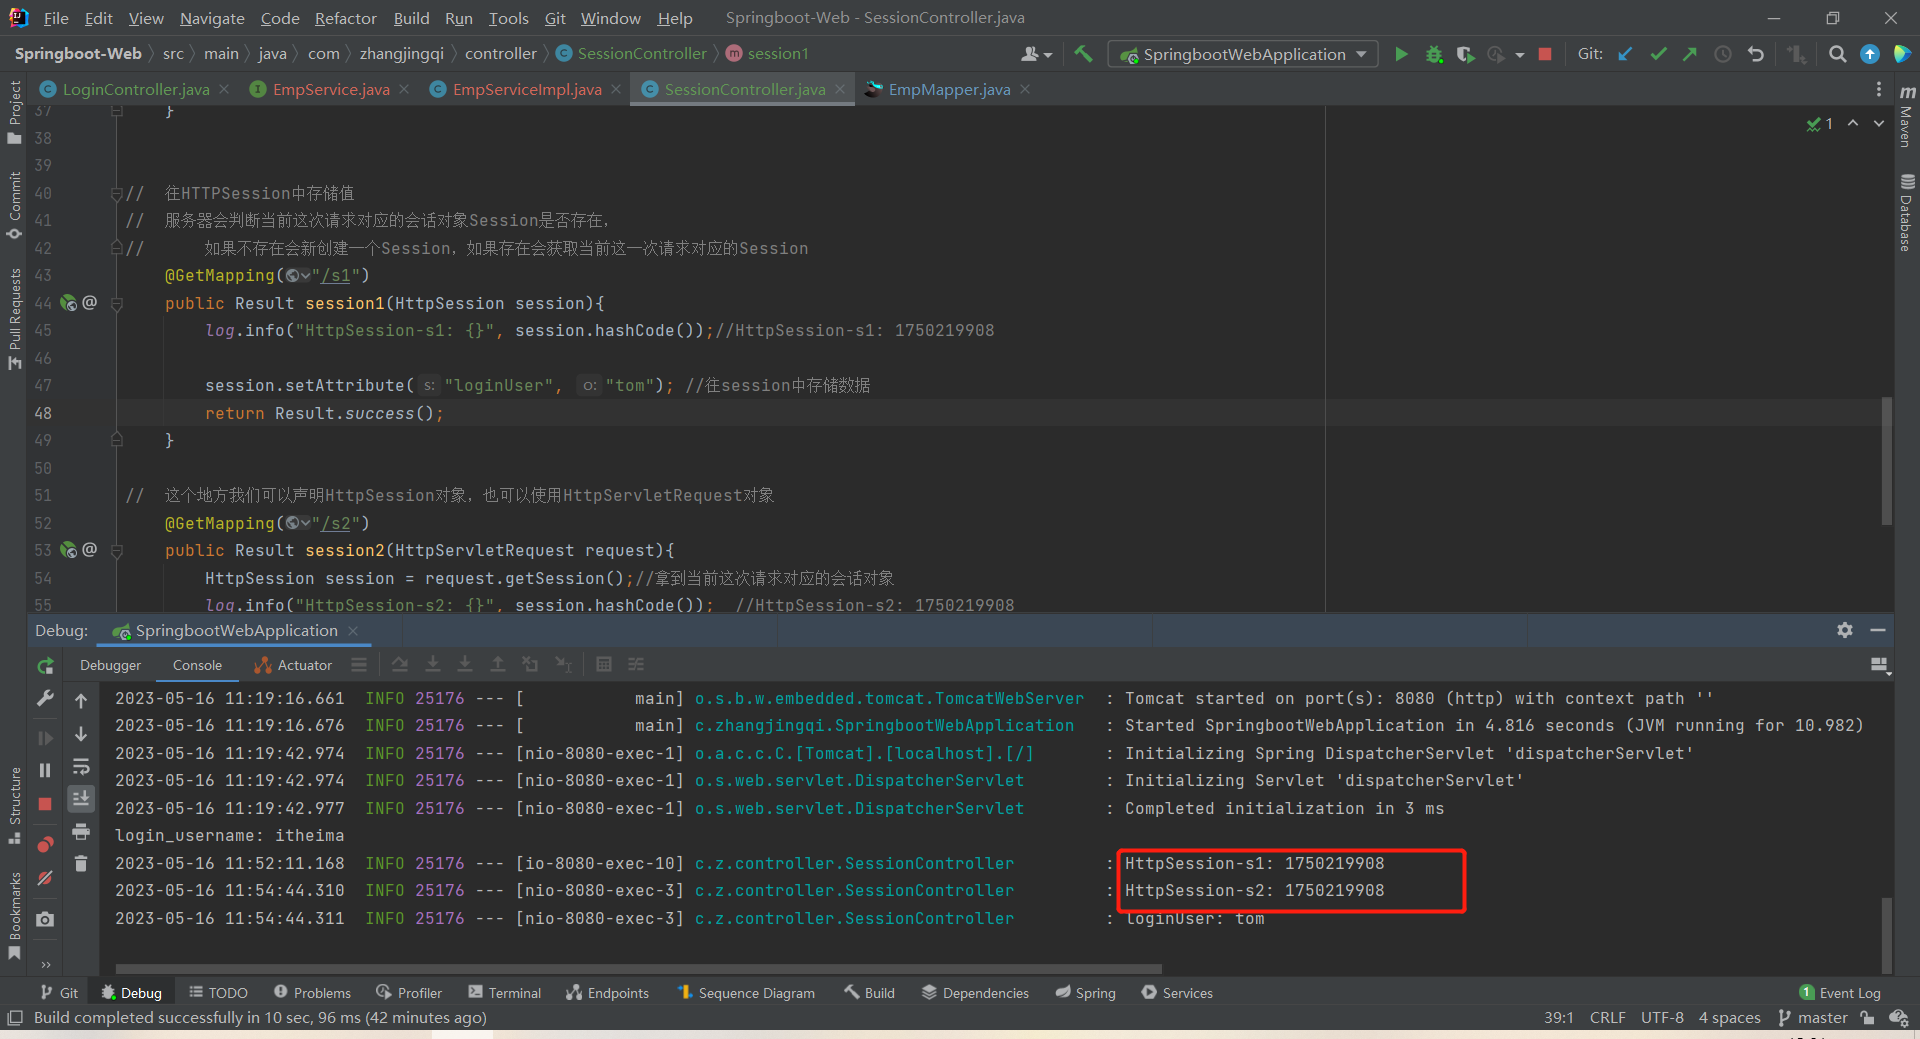This screenshot has height=1039, width=1920.
Task: Close the EmpService.java tab
Action: tap(404, 89)
